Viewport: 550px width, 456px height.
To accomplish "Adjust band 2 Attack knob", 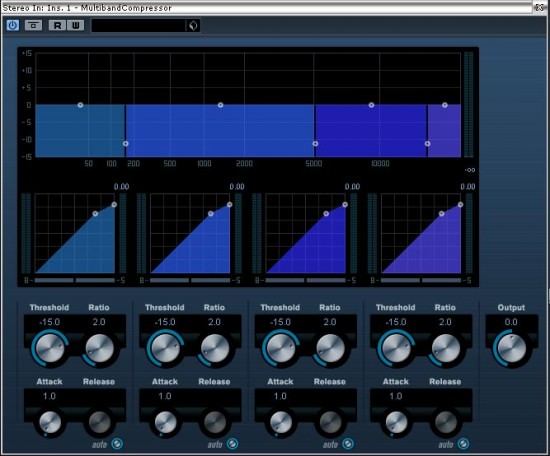I will point(165,422).
